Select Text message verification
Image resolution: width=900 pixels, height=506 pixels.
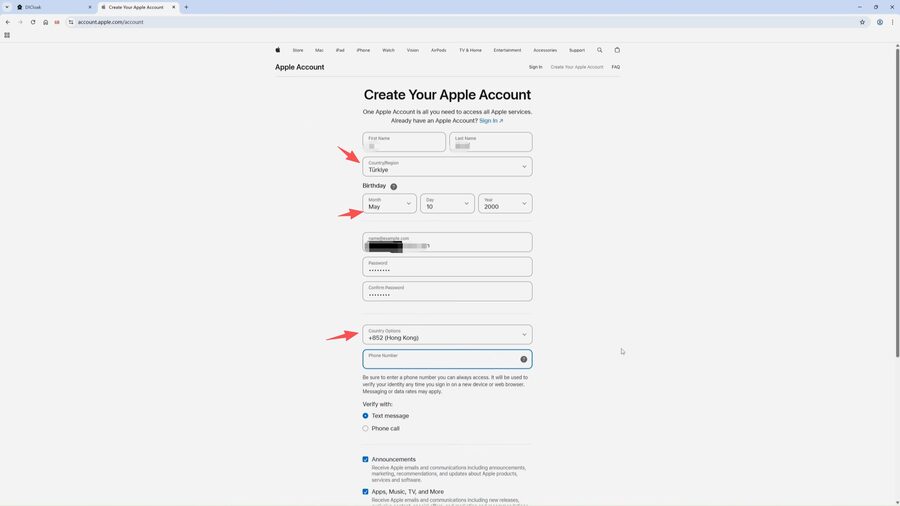pyautogui.click(x=365, y=416)
